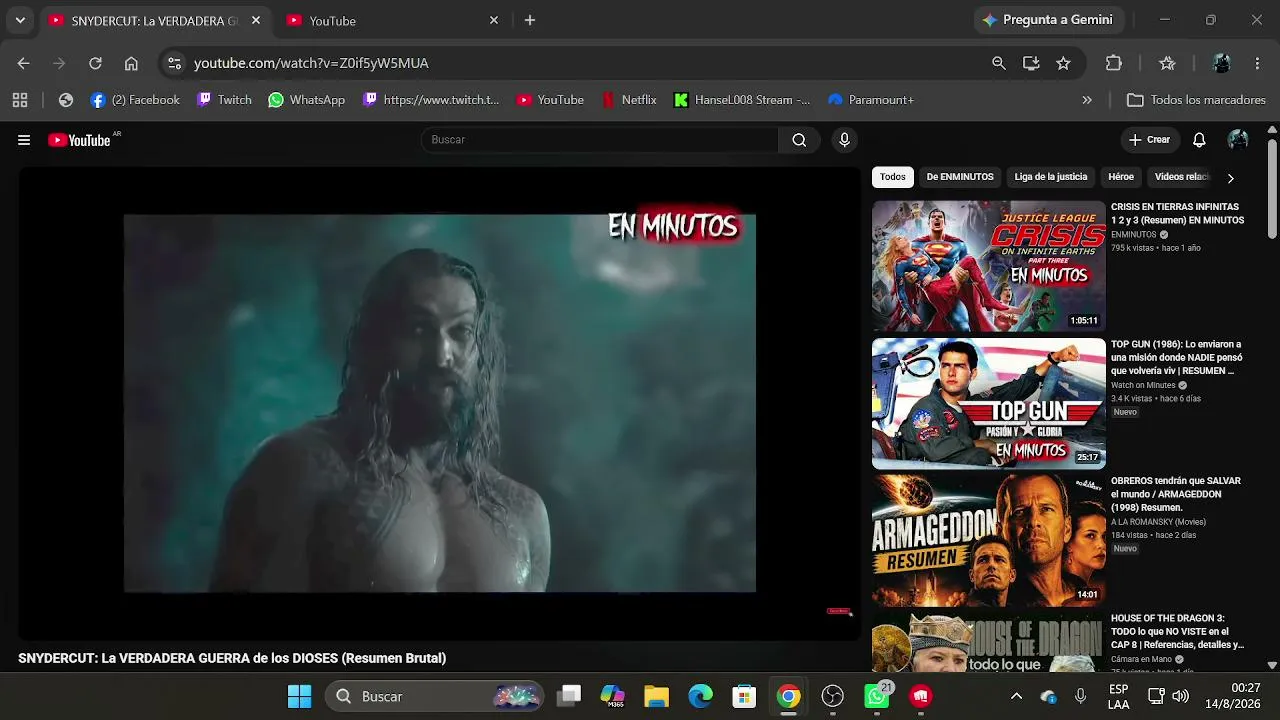
Task: Focus the YouTube Buscar search field
Action: point(600,140)
